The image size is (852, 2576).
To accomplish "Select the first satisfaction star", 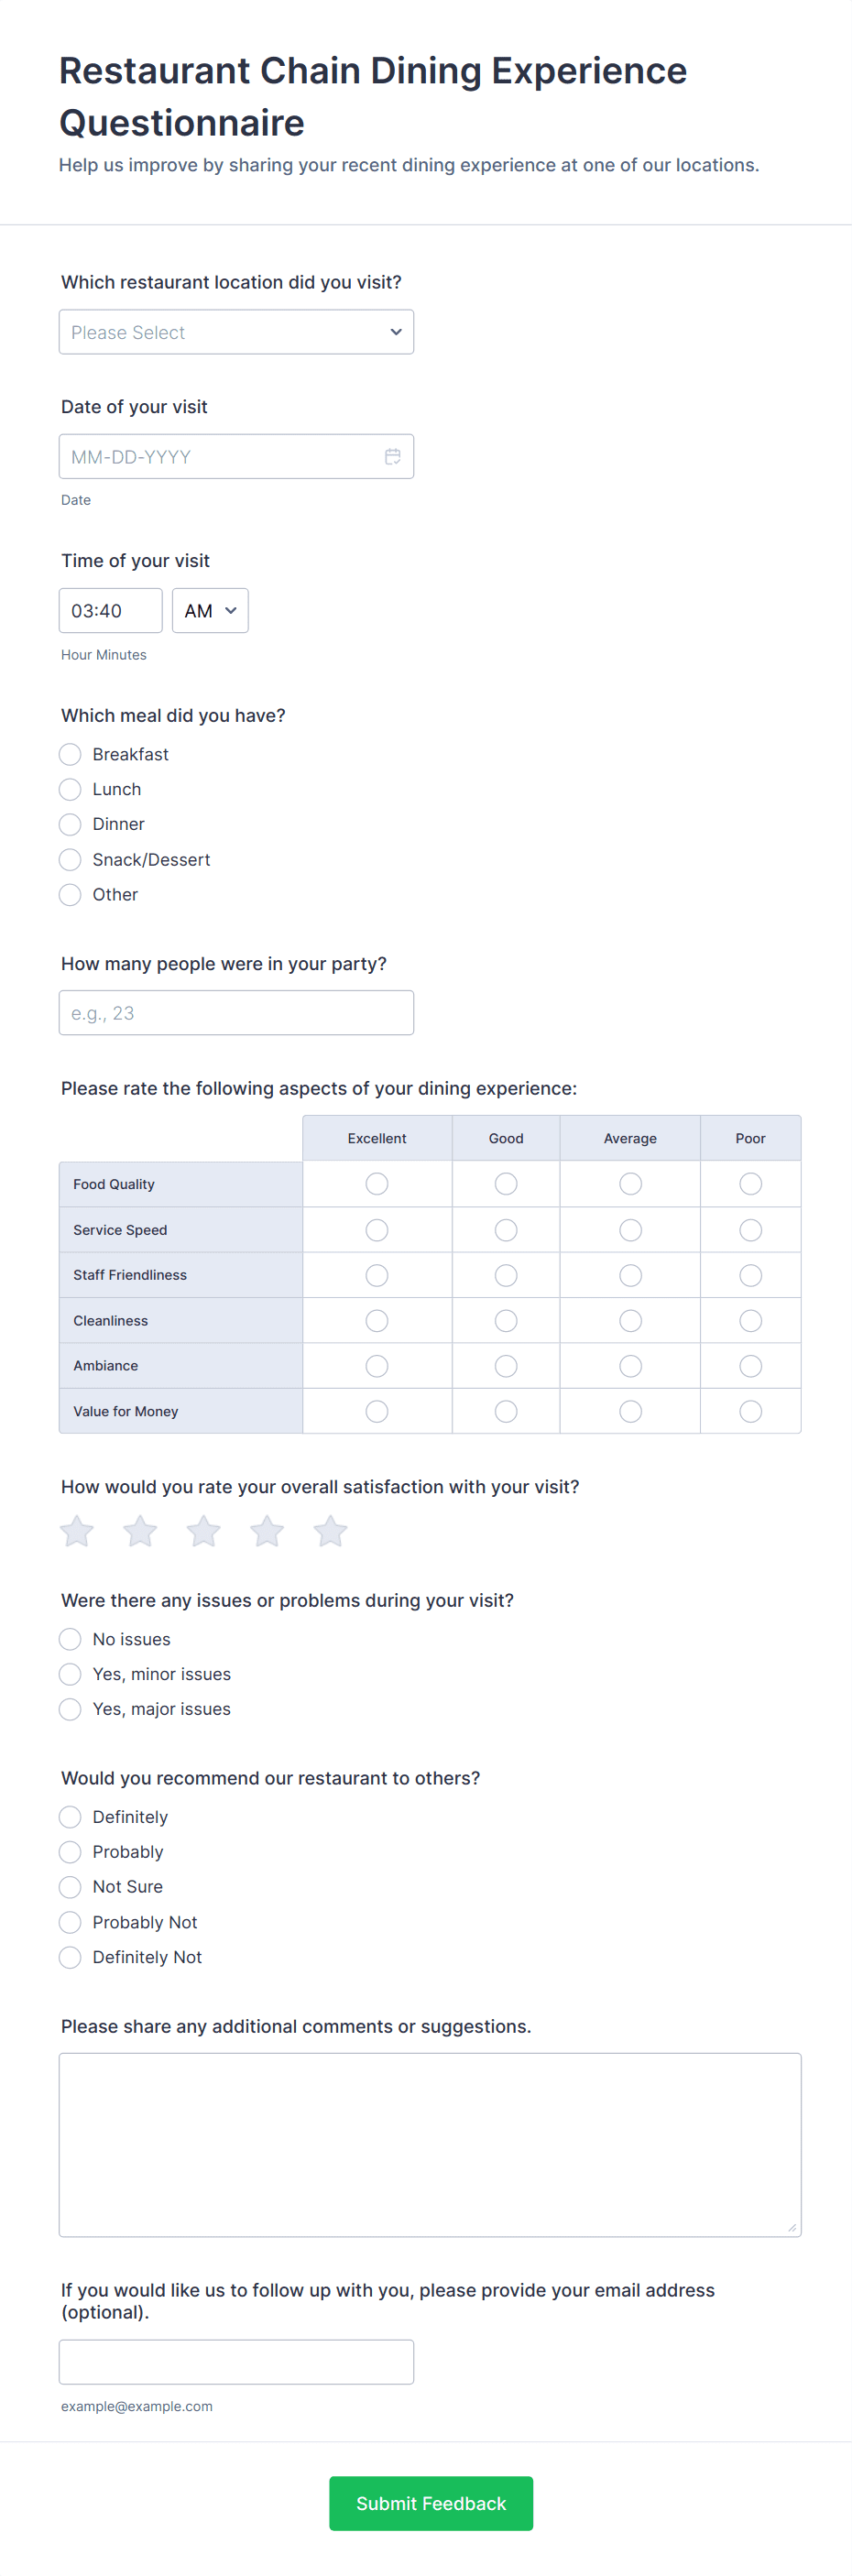I will [77, 1531].
